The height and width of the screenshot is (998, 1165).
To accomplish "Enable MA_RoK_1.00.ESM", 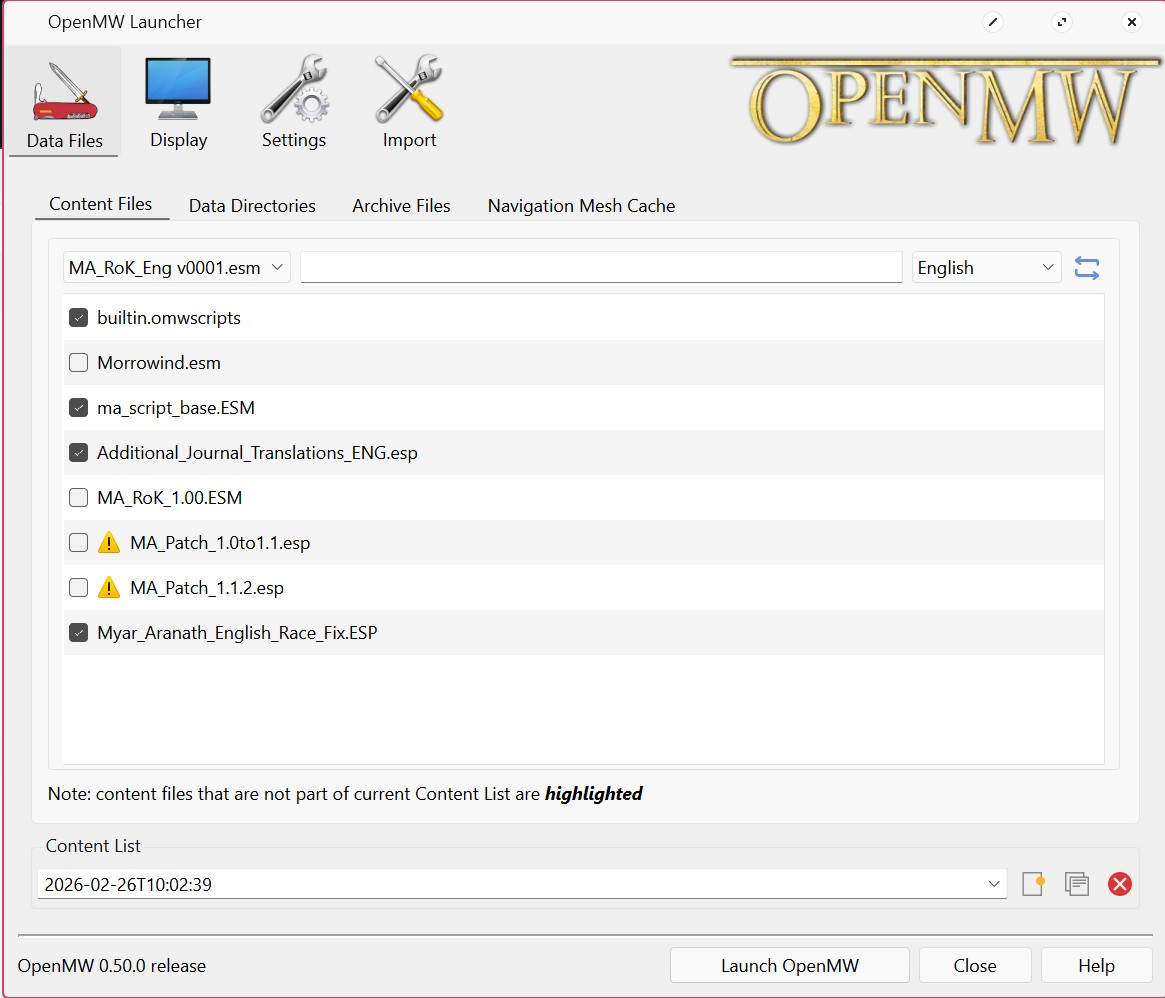I will [x=78, y=497].
